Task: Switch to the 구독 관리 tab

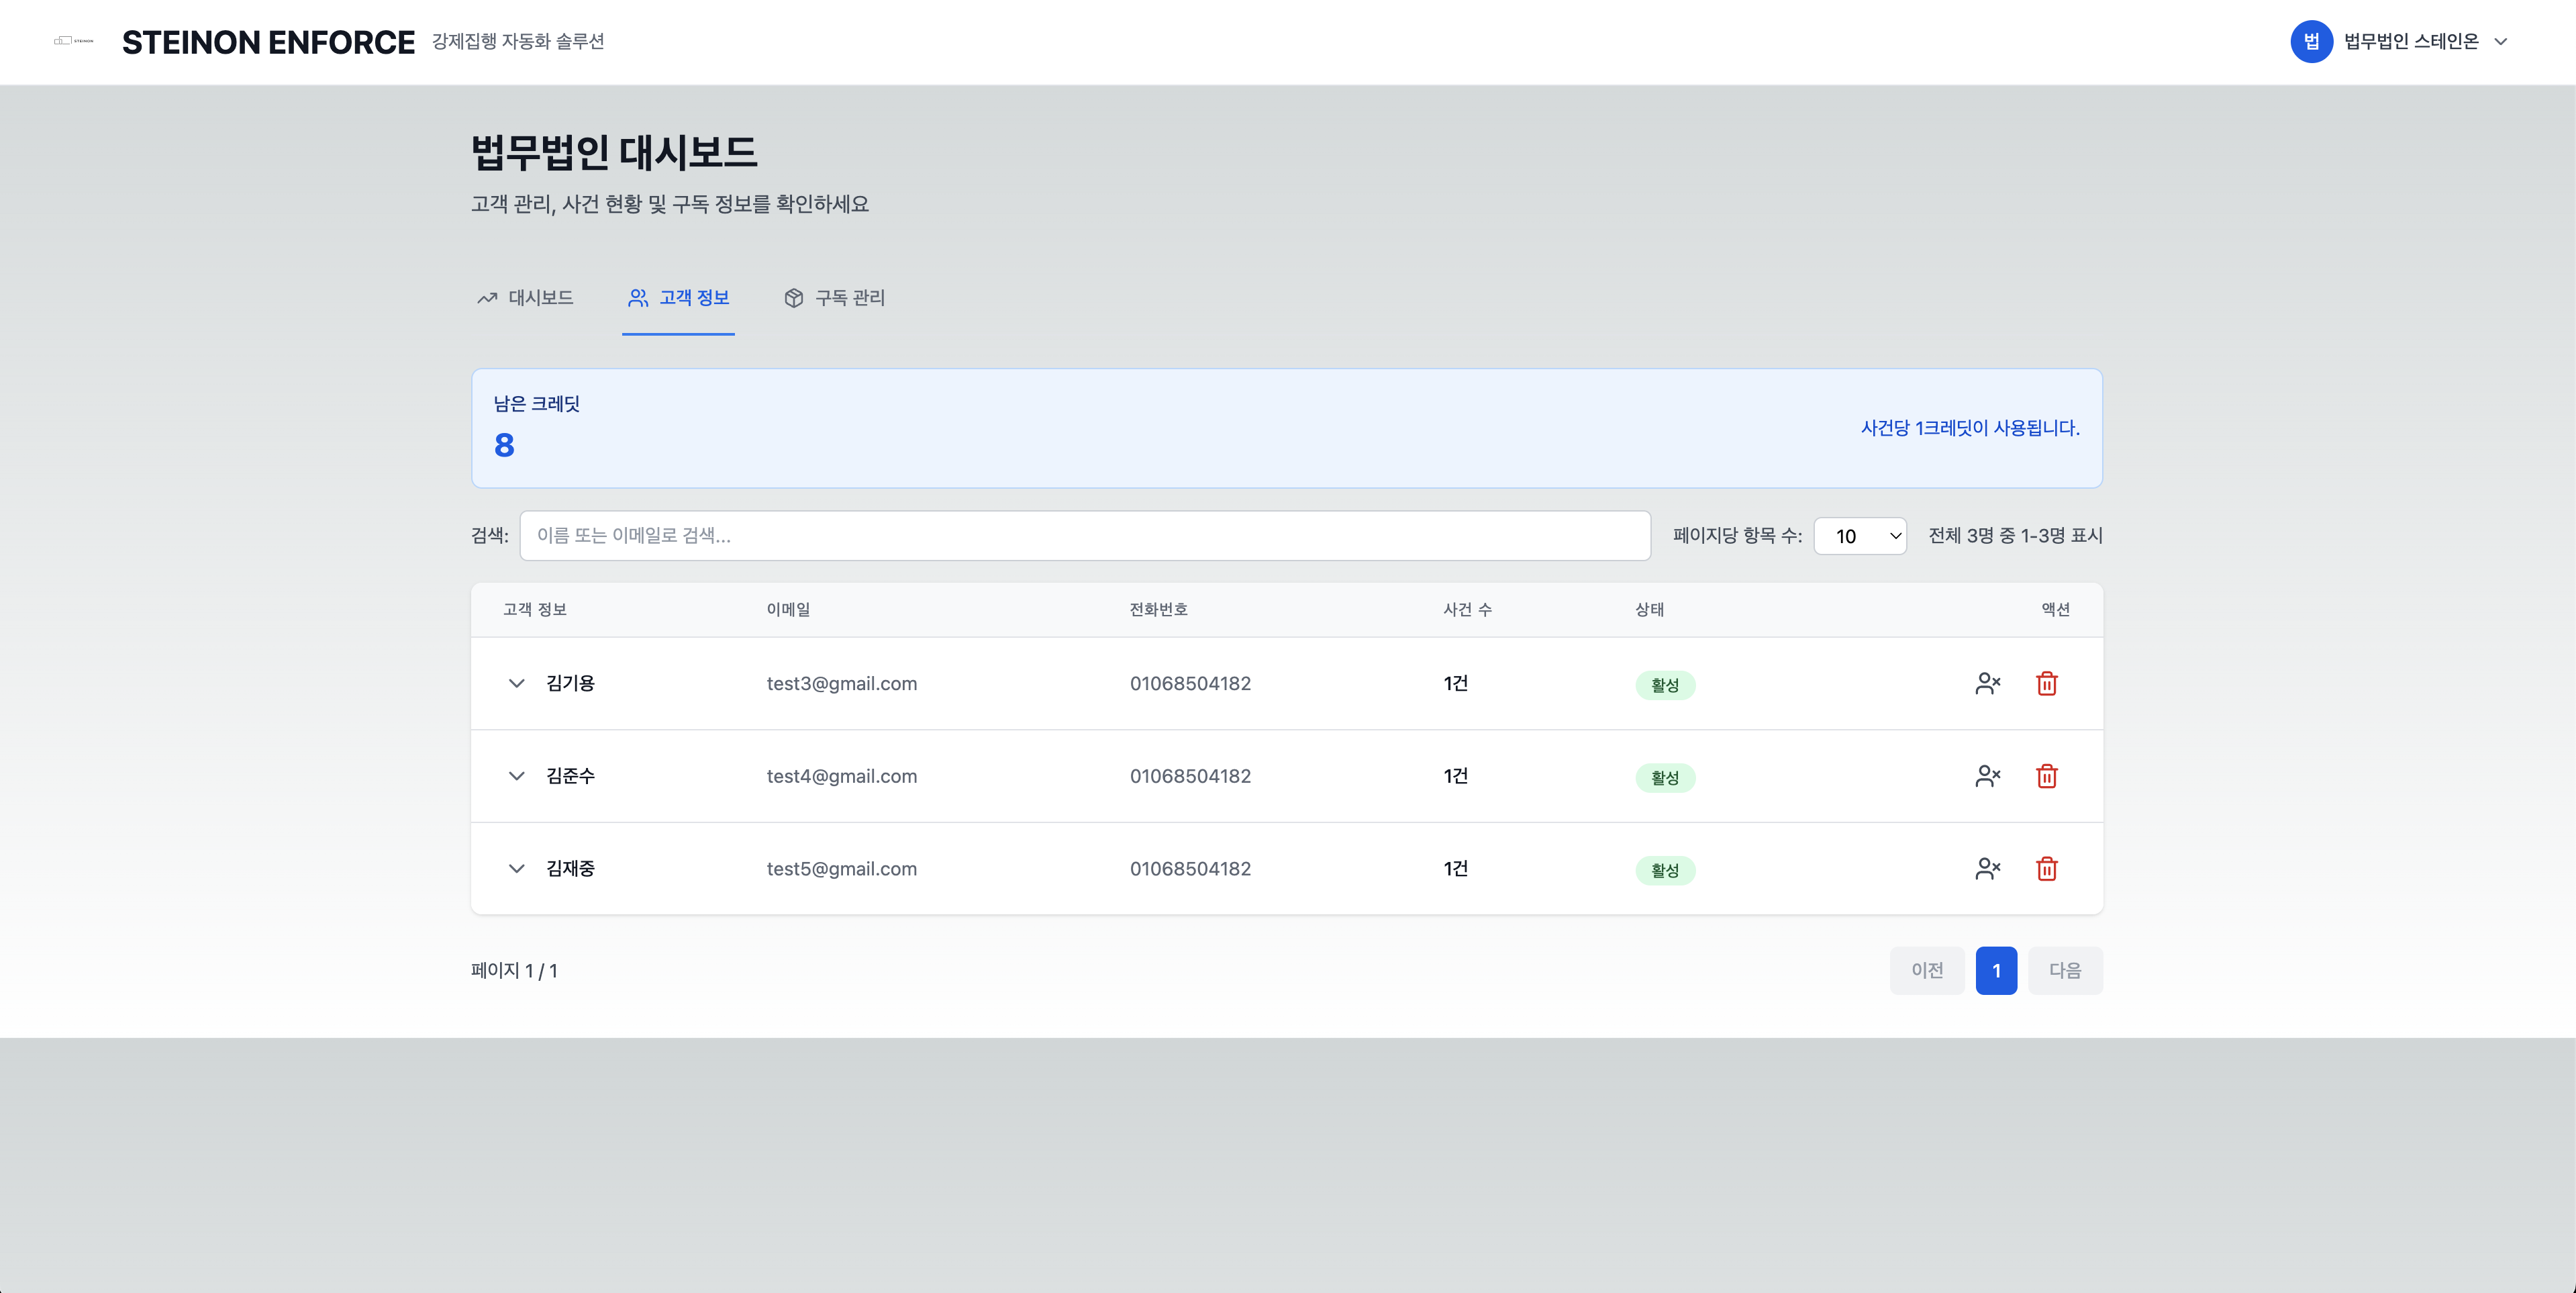Action: pyautogui.click(x=835, y=298)
